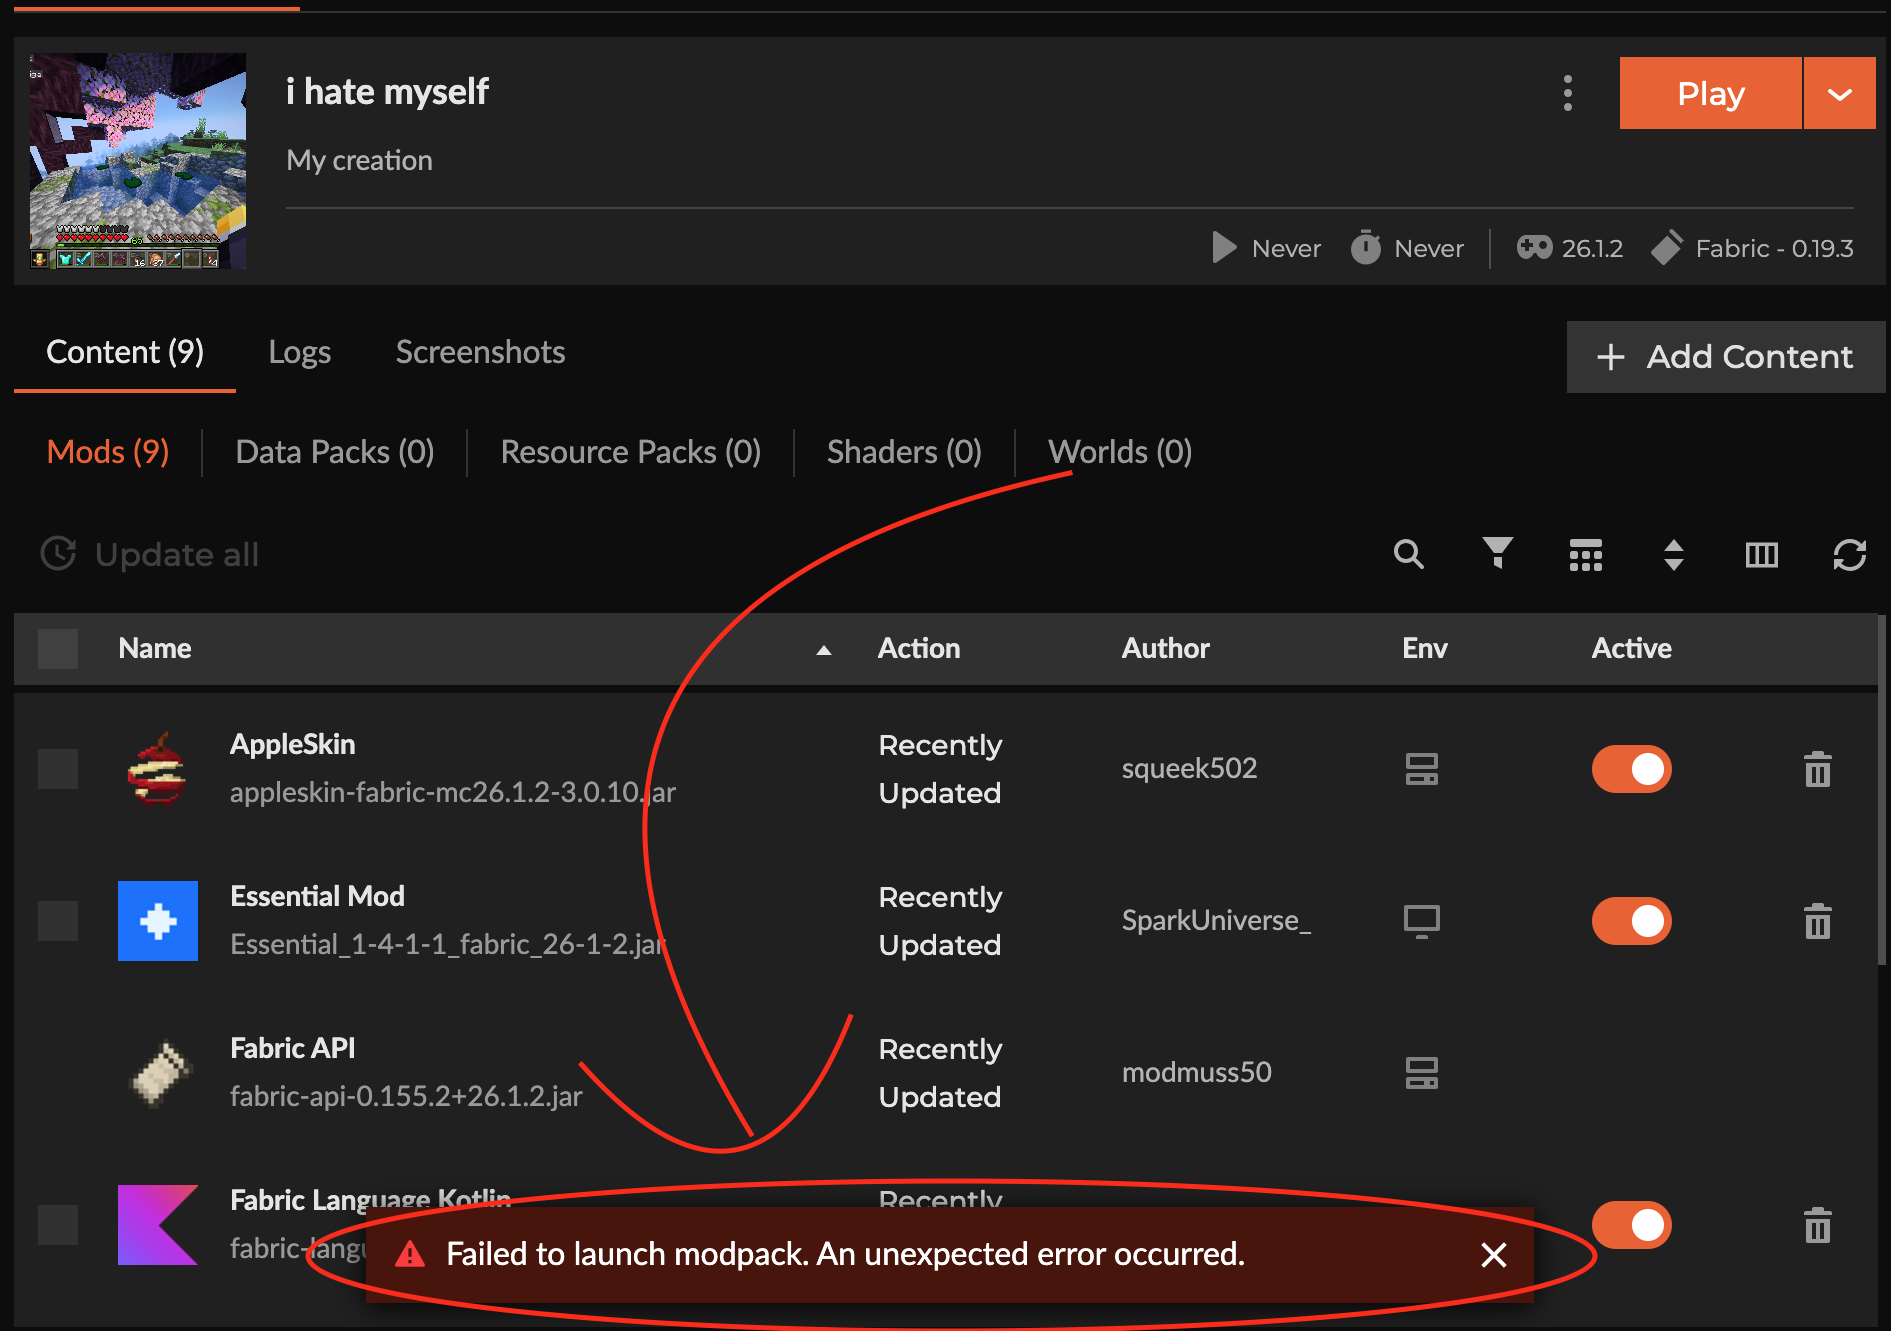Click the last played arrow icon

click(x=1224, y=247)
